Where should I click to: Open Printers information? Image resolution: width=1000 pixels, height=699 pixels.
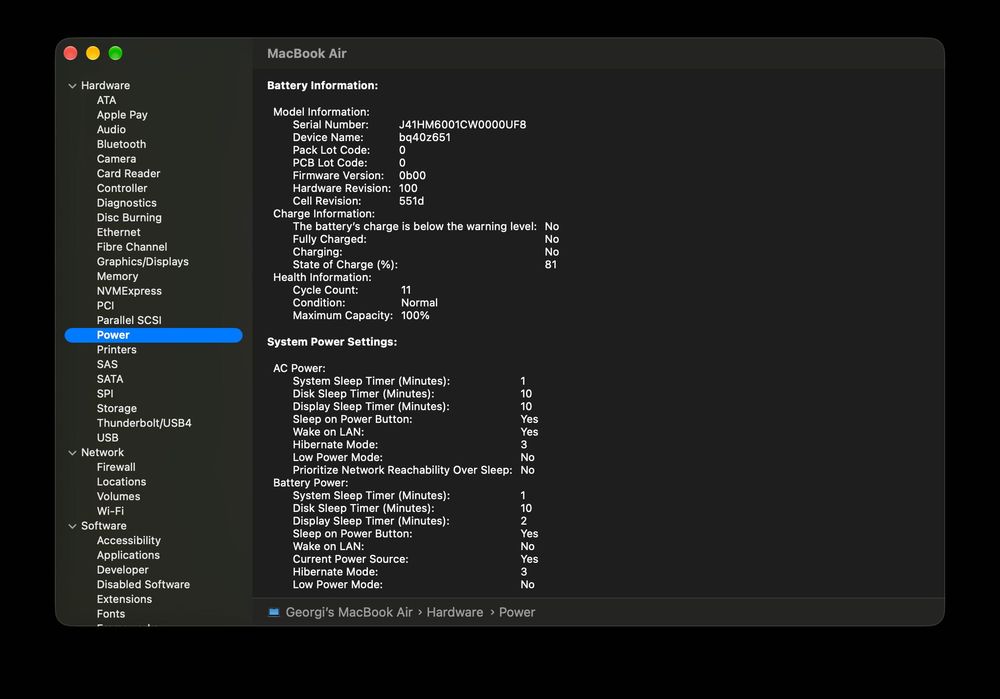pyautogui.click(x=117, y=350)
